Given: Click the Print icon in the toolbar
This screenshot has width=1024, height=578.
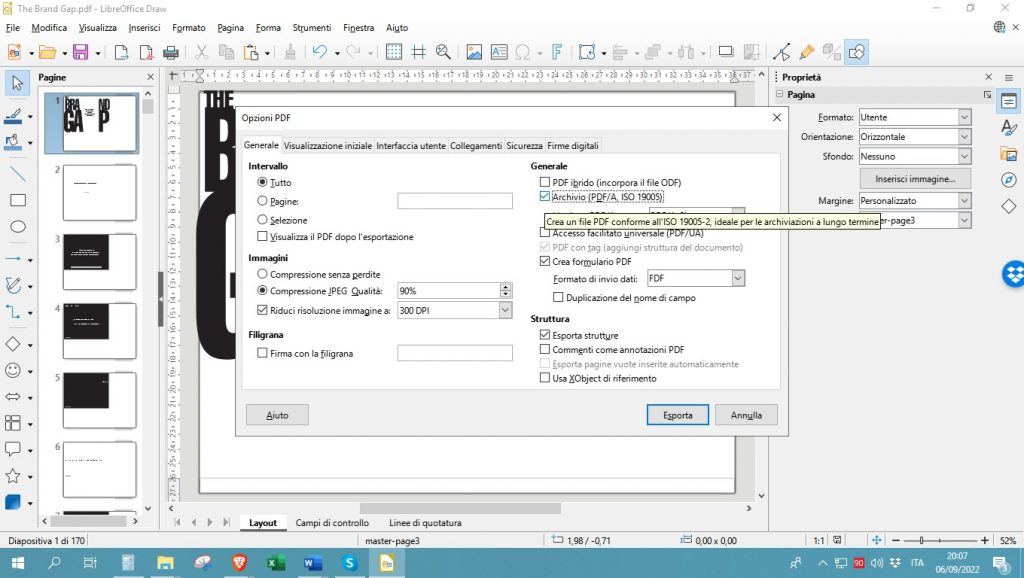Looking at the screenshot, I should (x=170, y=52).
